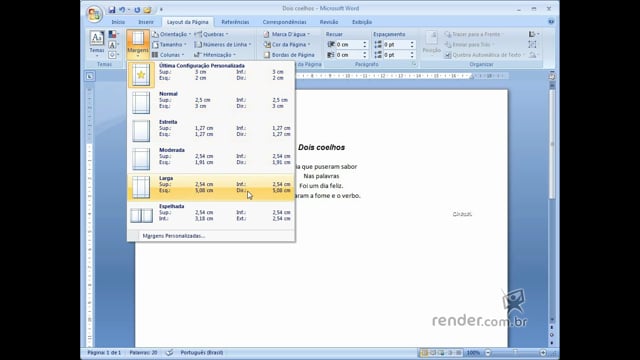
Task: Click Palavras: 20 word count
Action: 143,353
